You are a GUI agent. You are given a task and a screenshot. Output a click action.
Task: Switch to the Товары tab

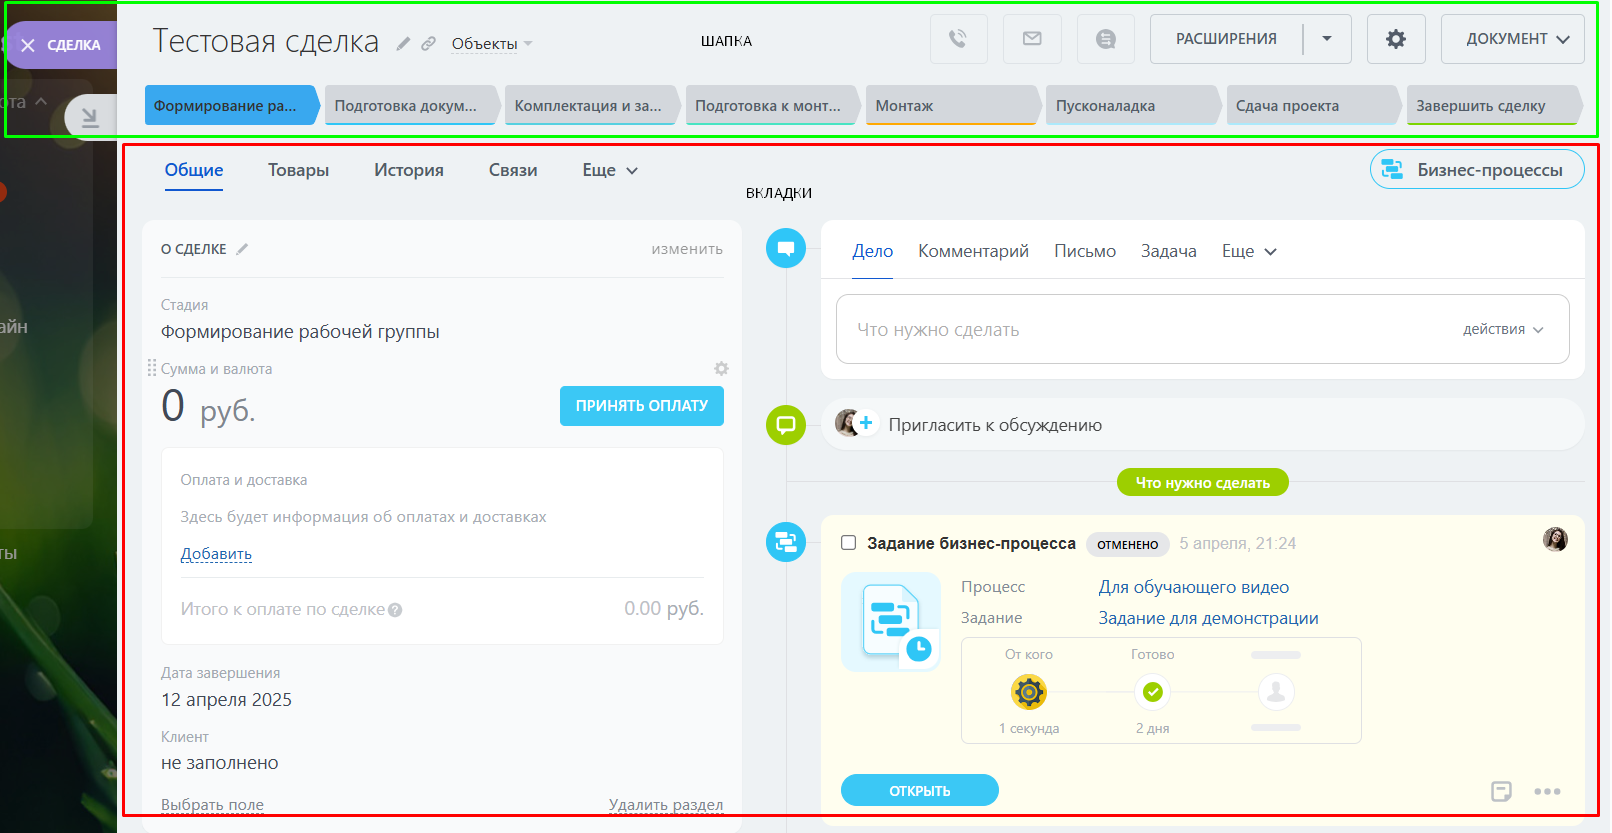(x=298, y=170)
